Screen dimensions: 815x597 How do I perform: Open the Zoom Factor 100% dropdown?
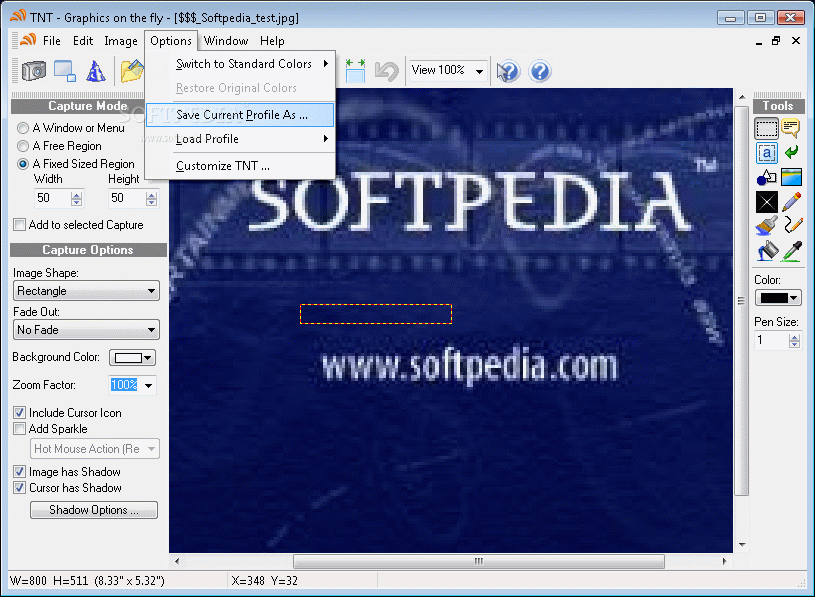[x=149, y=386]
